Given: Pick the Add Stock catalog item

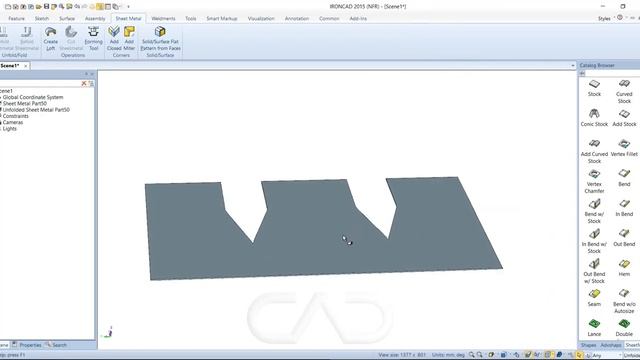Looking at the screenshot, I should [624, 118].
